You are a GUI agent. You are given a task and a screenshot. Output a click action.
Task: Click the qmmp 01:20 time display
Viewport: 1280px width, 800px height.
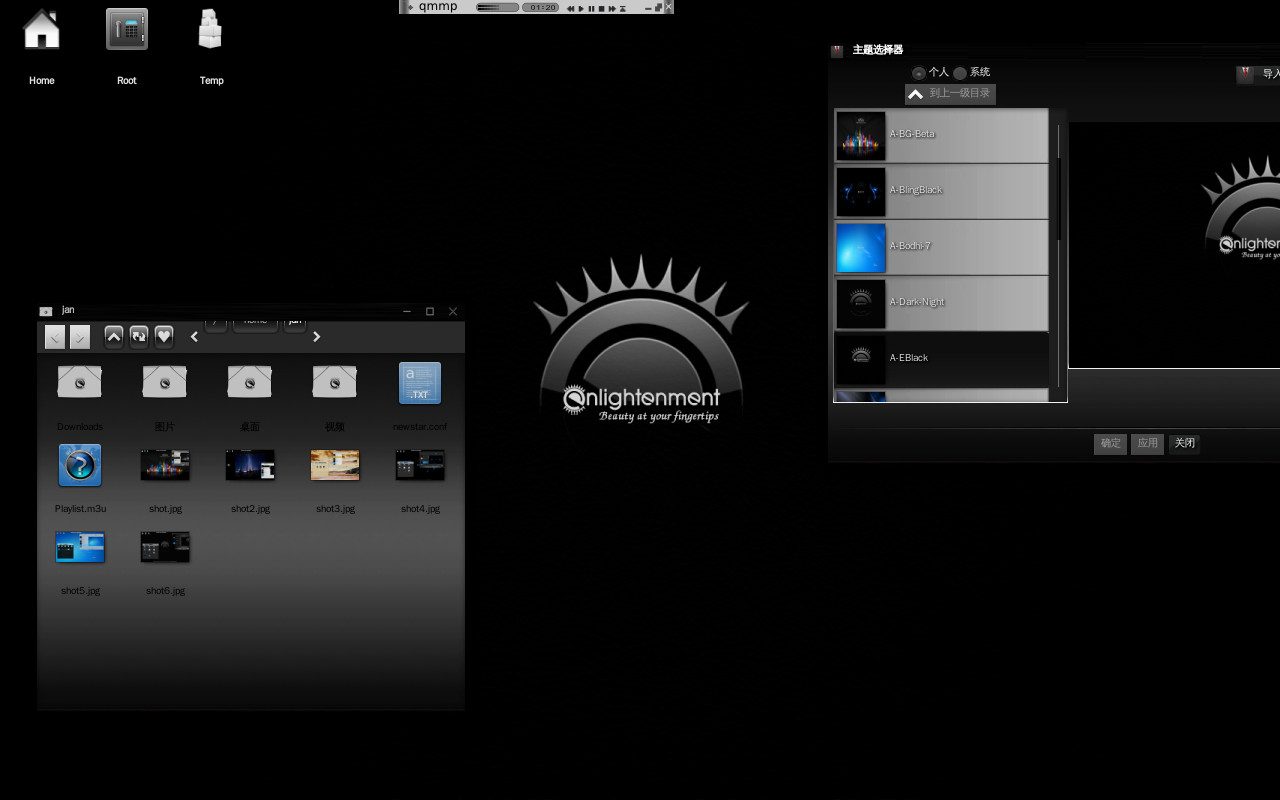point(540,7)
